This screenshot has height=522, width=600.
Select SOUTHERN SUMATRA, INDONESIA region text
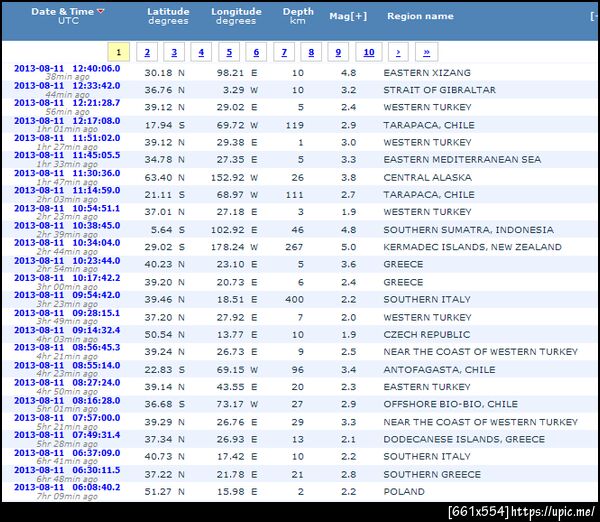pos(469,230)
